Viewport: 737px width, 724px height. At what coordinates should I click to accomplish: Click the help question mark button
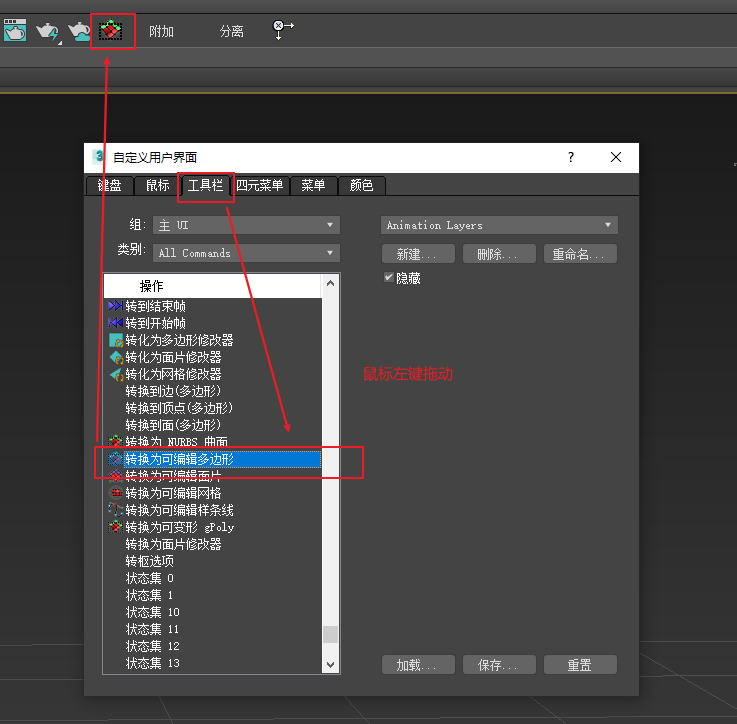point(571,157)
